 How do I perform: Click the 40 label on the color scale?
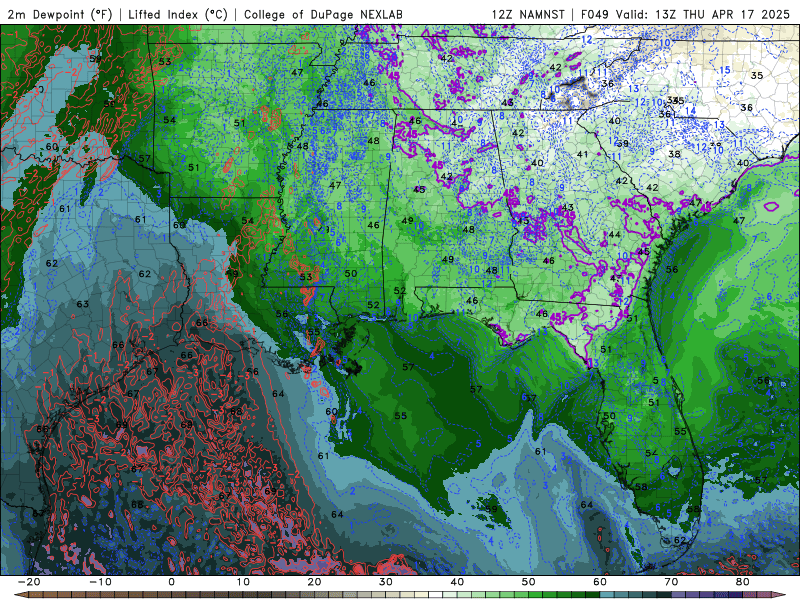(457, 582)
